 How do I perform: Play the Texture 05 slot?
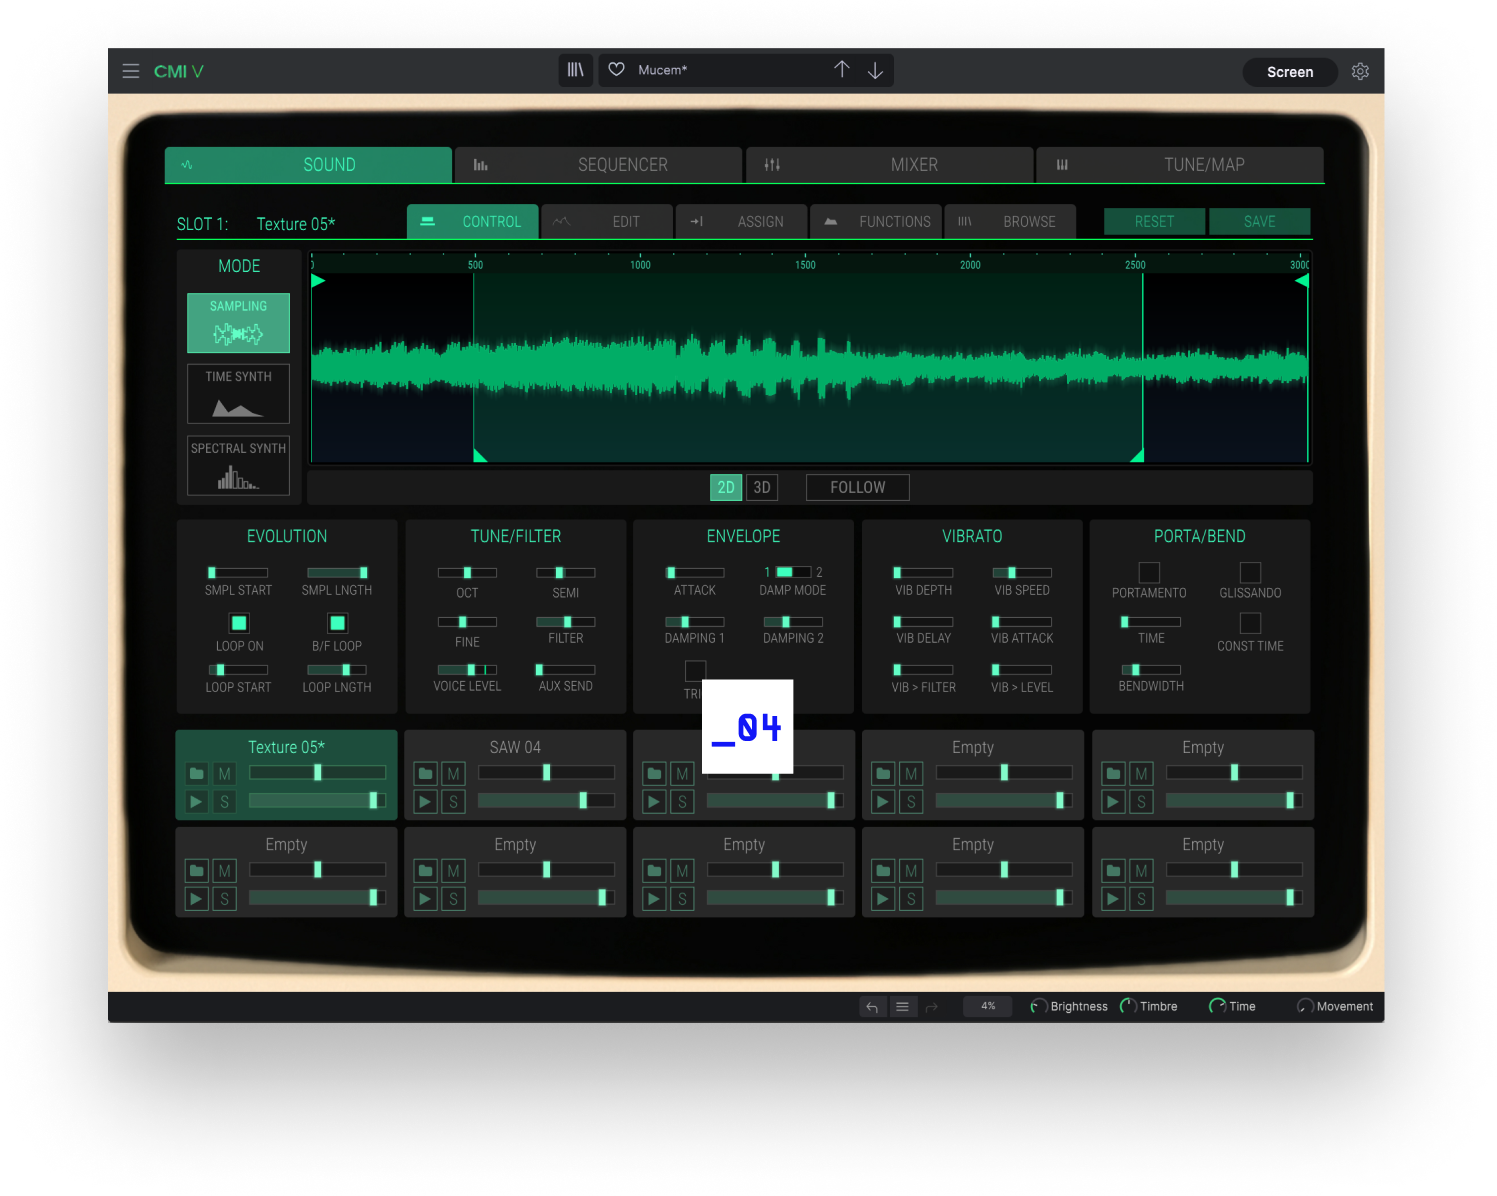coord(197,802)
